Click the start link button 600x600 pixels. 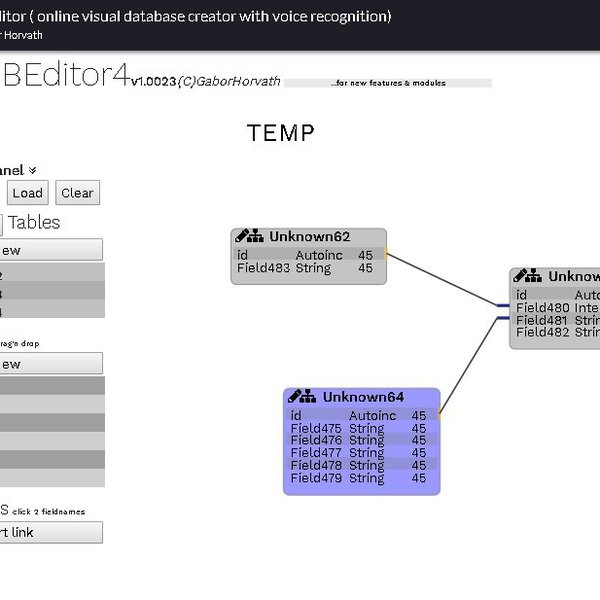(51, 532)
